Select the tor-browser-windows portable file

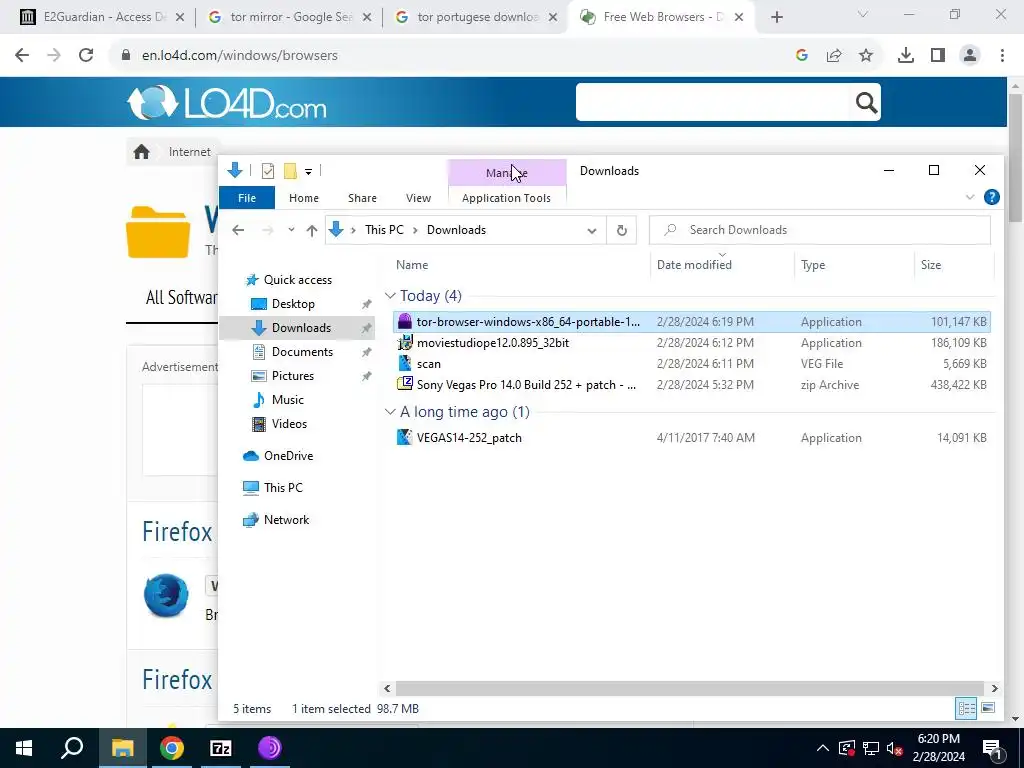tap(692, 322)
